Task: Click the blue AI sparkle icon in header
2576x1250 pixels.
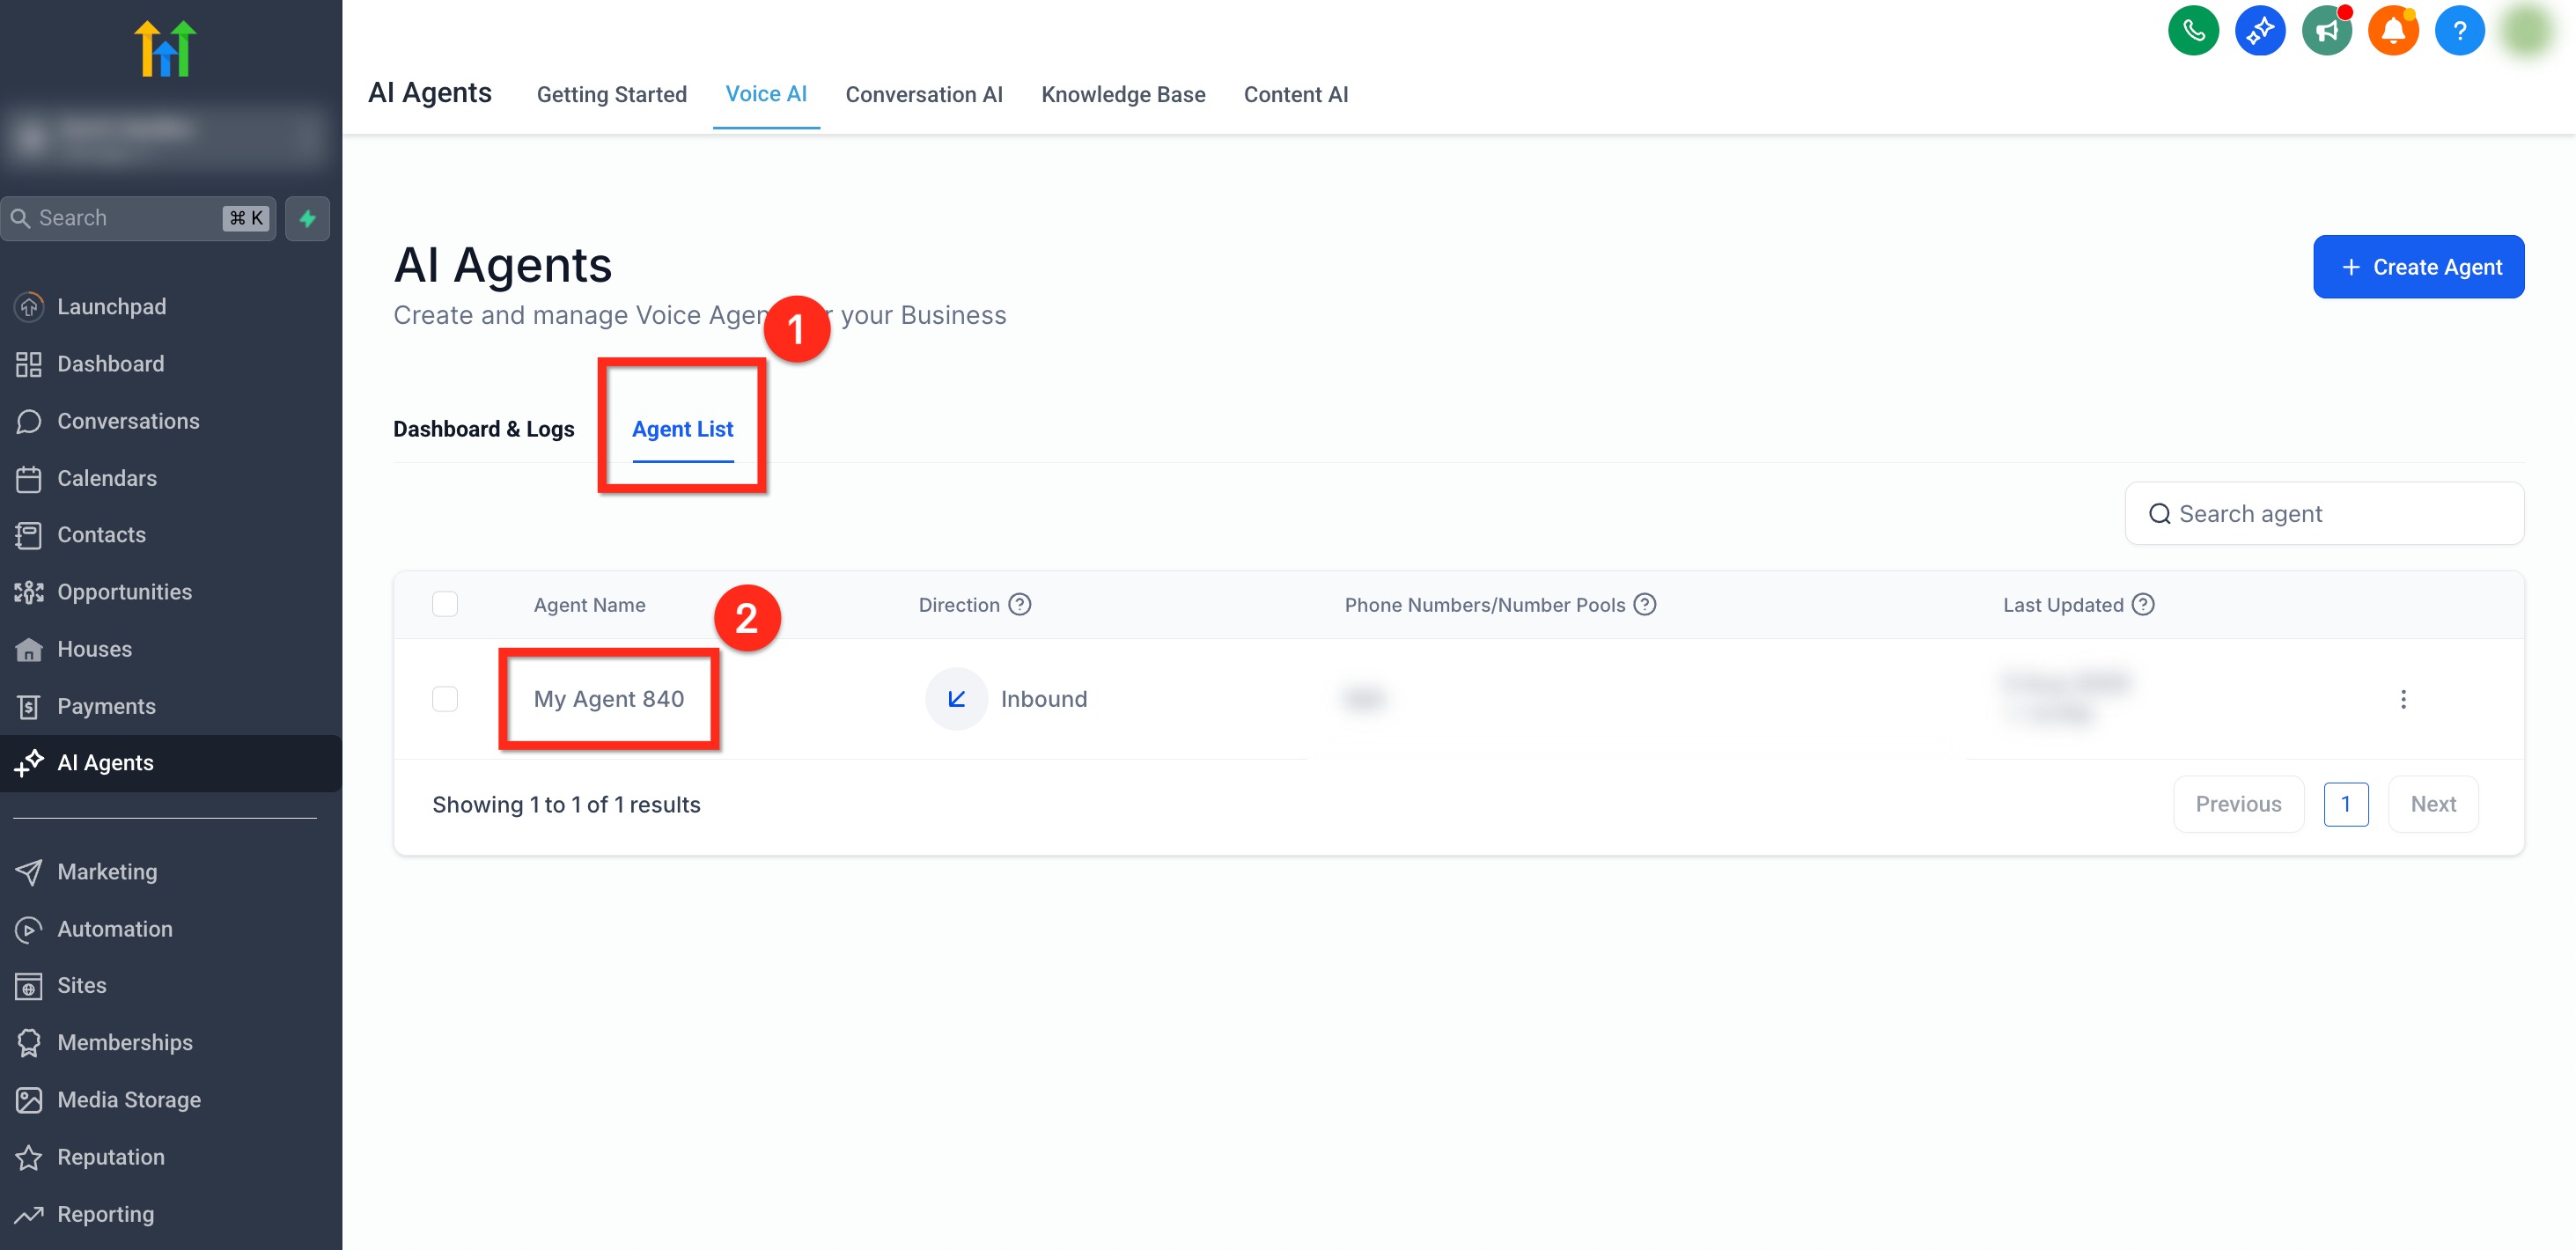Action: click(2259, 31)
